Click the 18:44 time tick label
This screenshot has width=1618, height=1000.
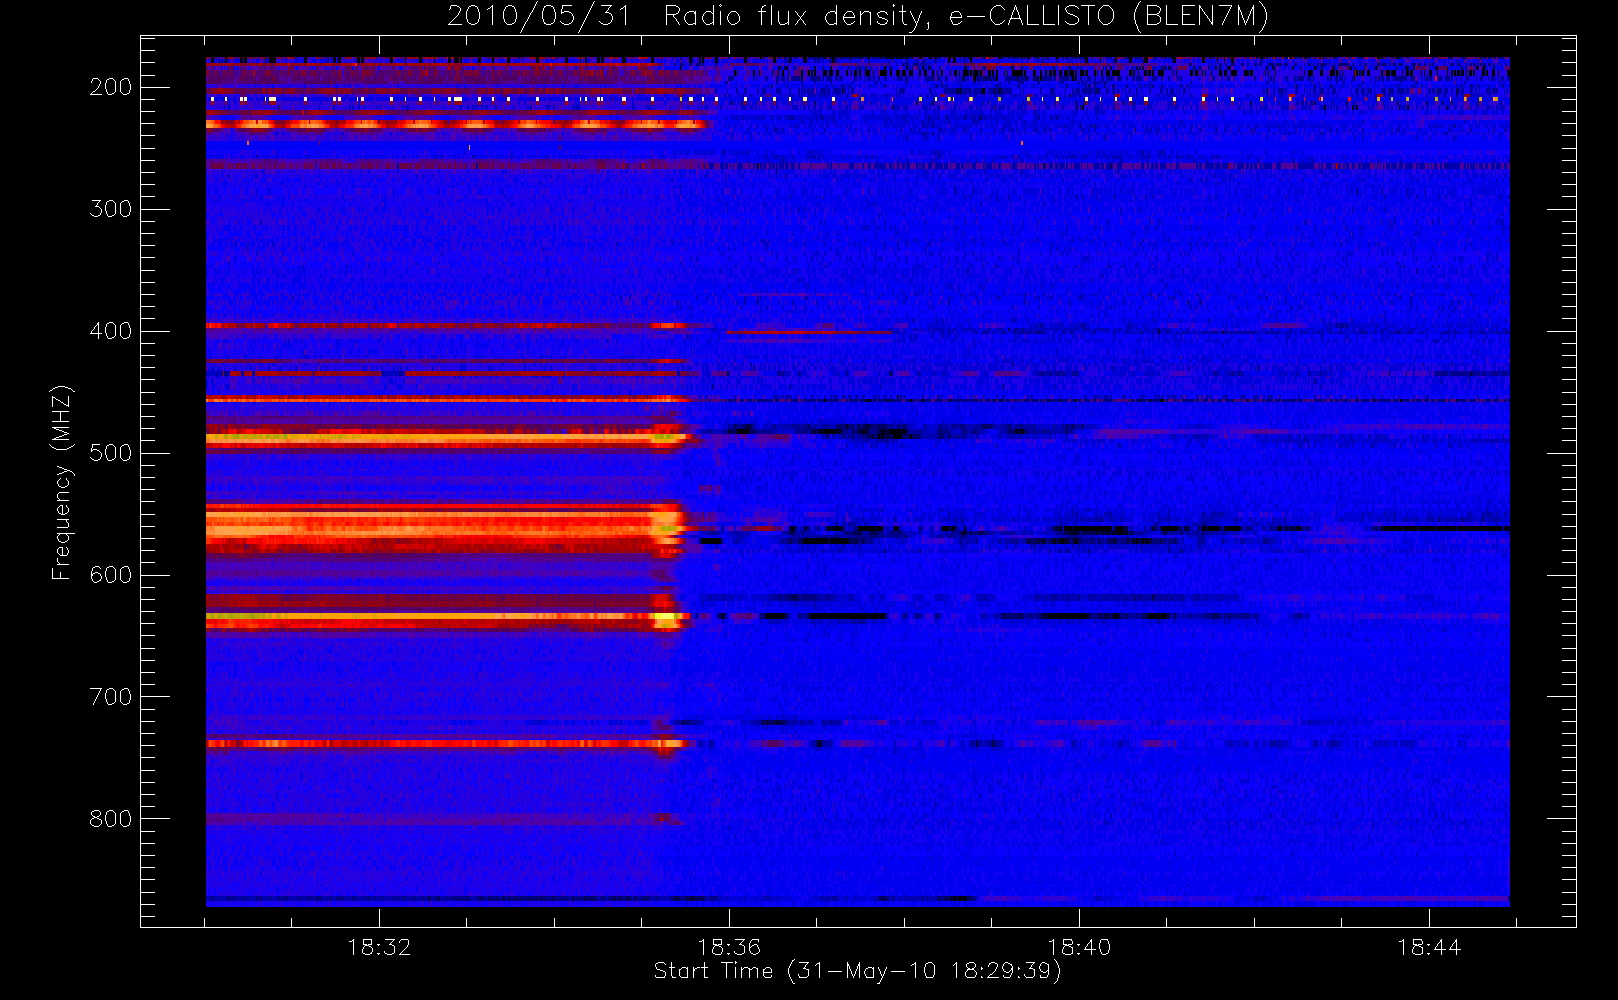[x=1429, y=947]
